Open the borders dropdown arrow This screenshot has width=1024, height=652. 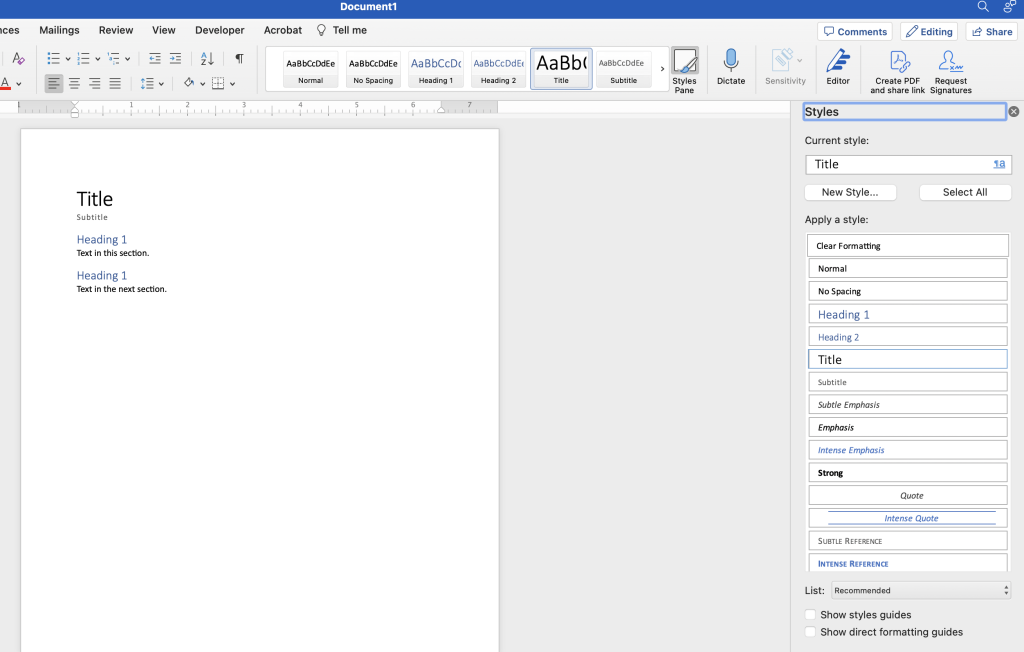pos(232,84)
